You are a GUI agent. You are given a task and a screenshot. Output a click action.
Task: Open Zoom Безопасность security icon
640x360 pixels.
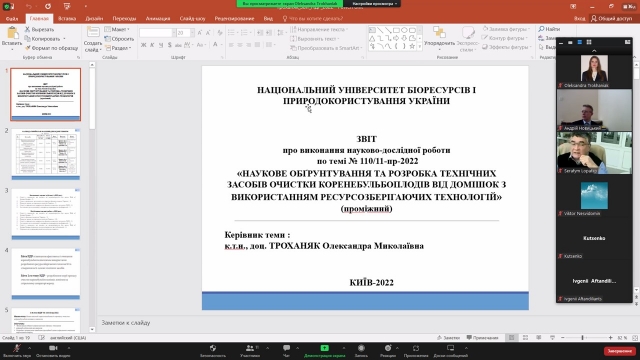tap(213, 350)
